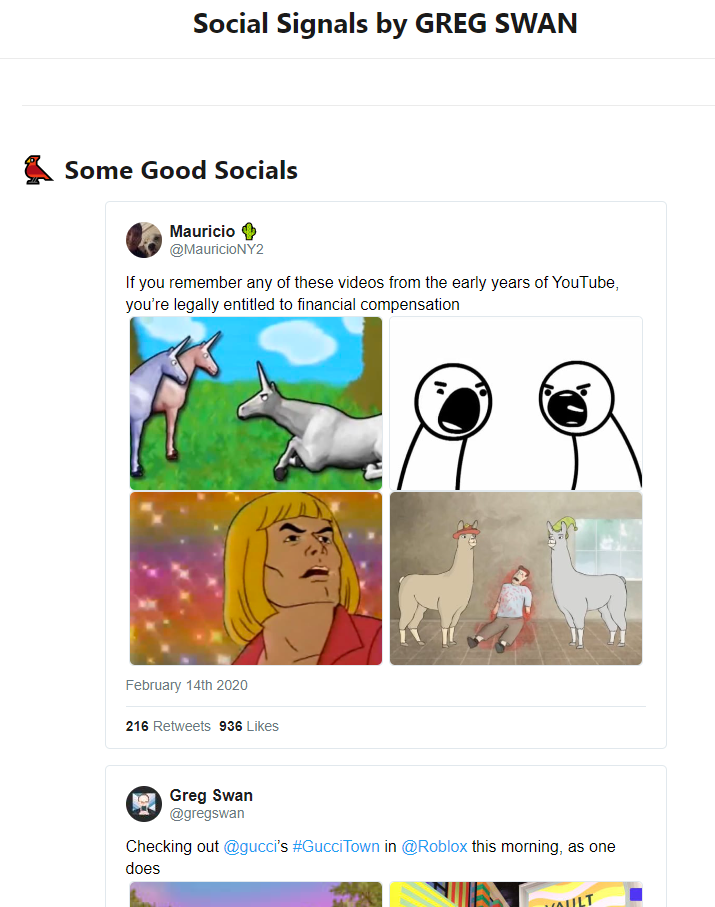Click the February 14th 2020 date
This screenshot has width=715, height=907.
tap(187, 685)
